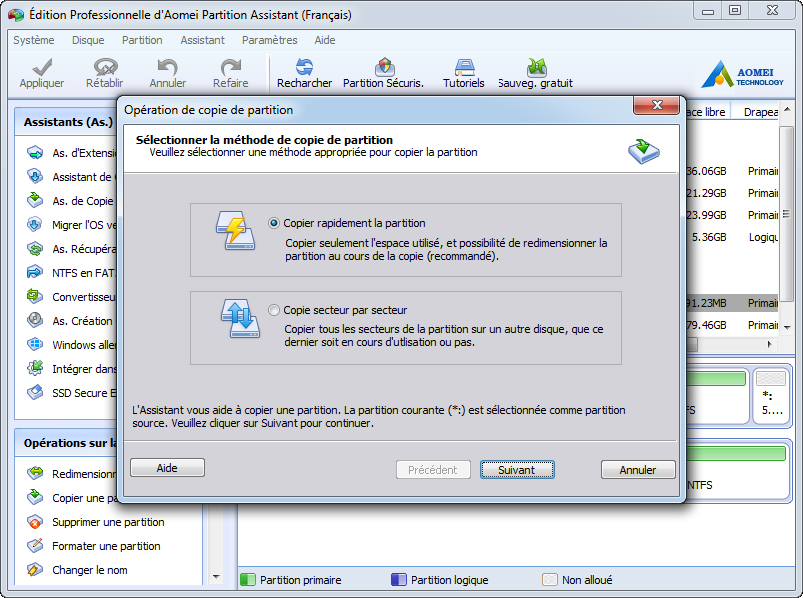
Task: Open the Disque menu
Action: 87,40
